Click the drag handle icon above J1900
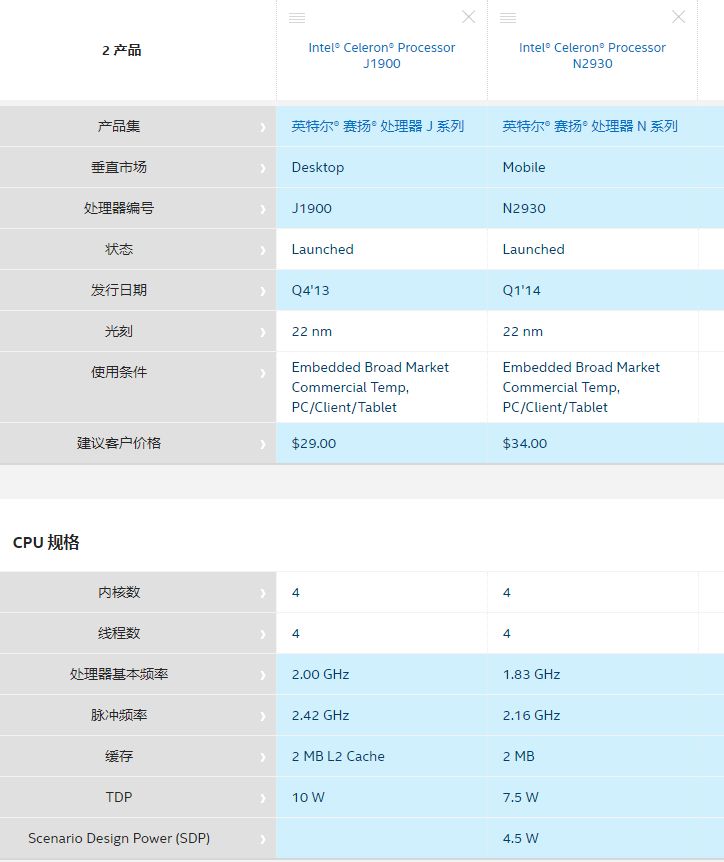Image resolution: width=724 pixels, height=862 pixels. tap(297, 18)
